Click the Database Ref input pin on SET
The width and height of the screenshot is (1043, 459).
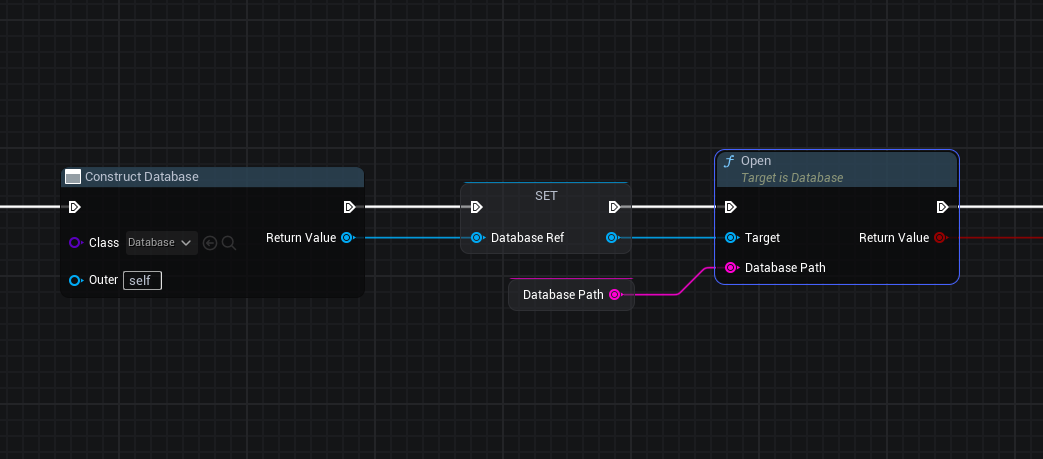(477, 238)
